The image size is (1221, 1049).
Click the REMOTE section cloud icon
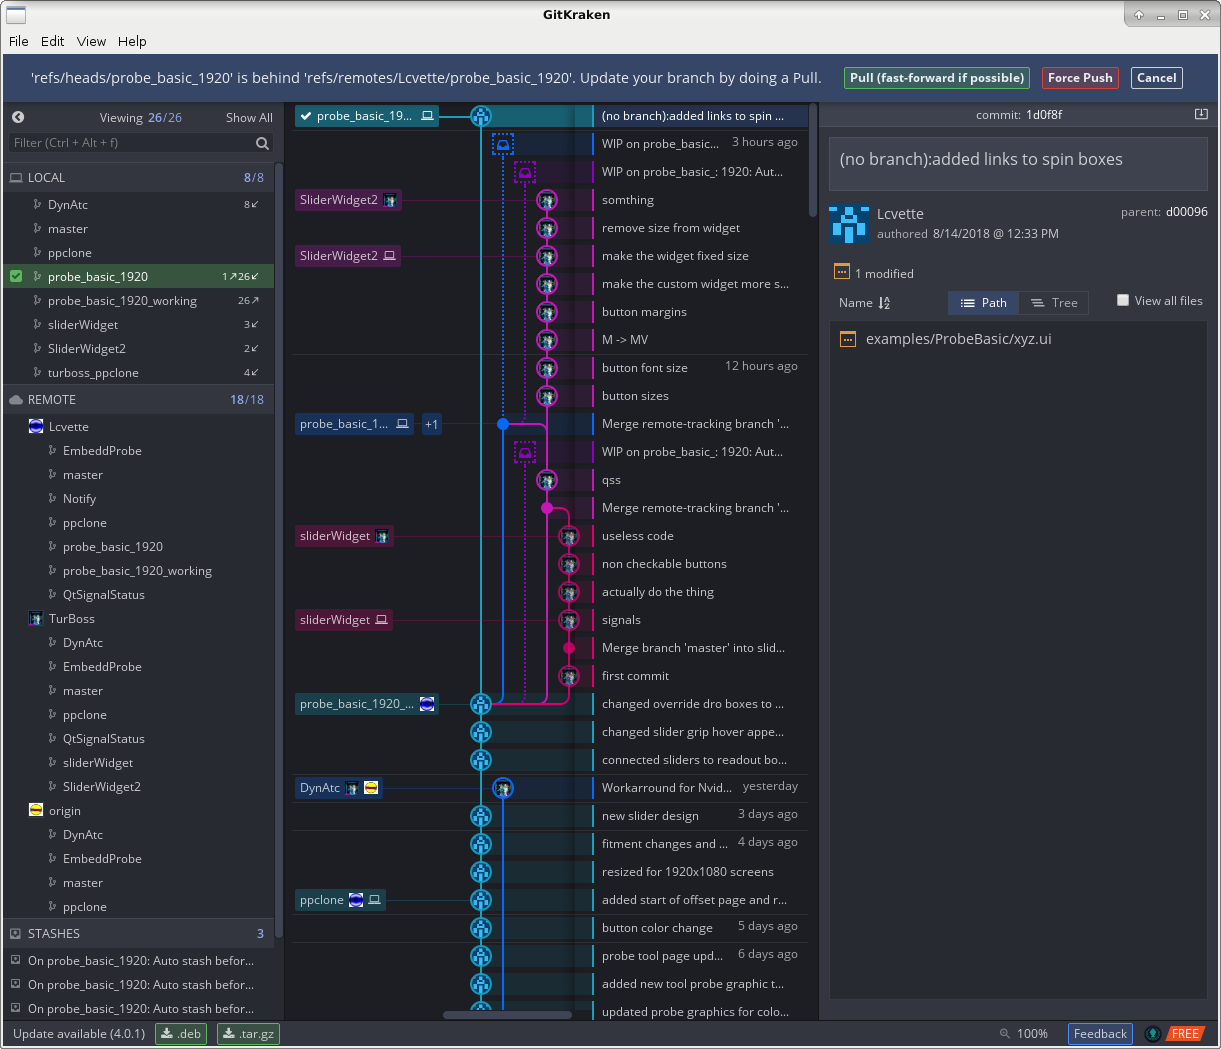click(16, 400)
